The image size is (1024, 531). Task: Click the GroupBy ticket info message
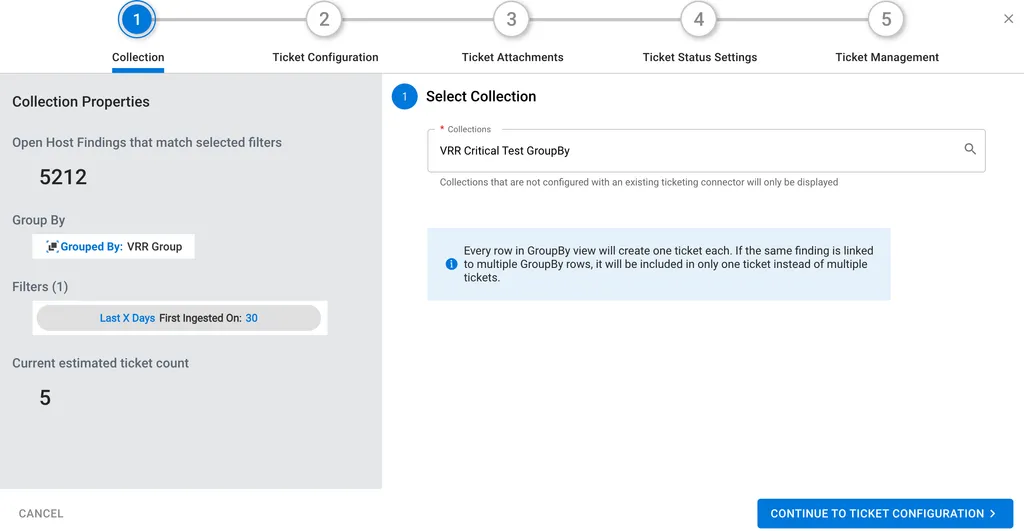pyautogui.click(x=658, y=264)
